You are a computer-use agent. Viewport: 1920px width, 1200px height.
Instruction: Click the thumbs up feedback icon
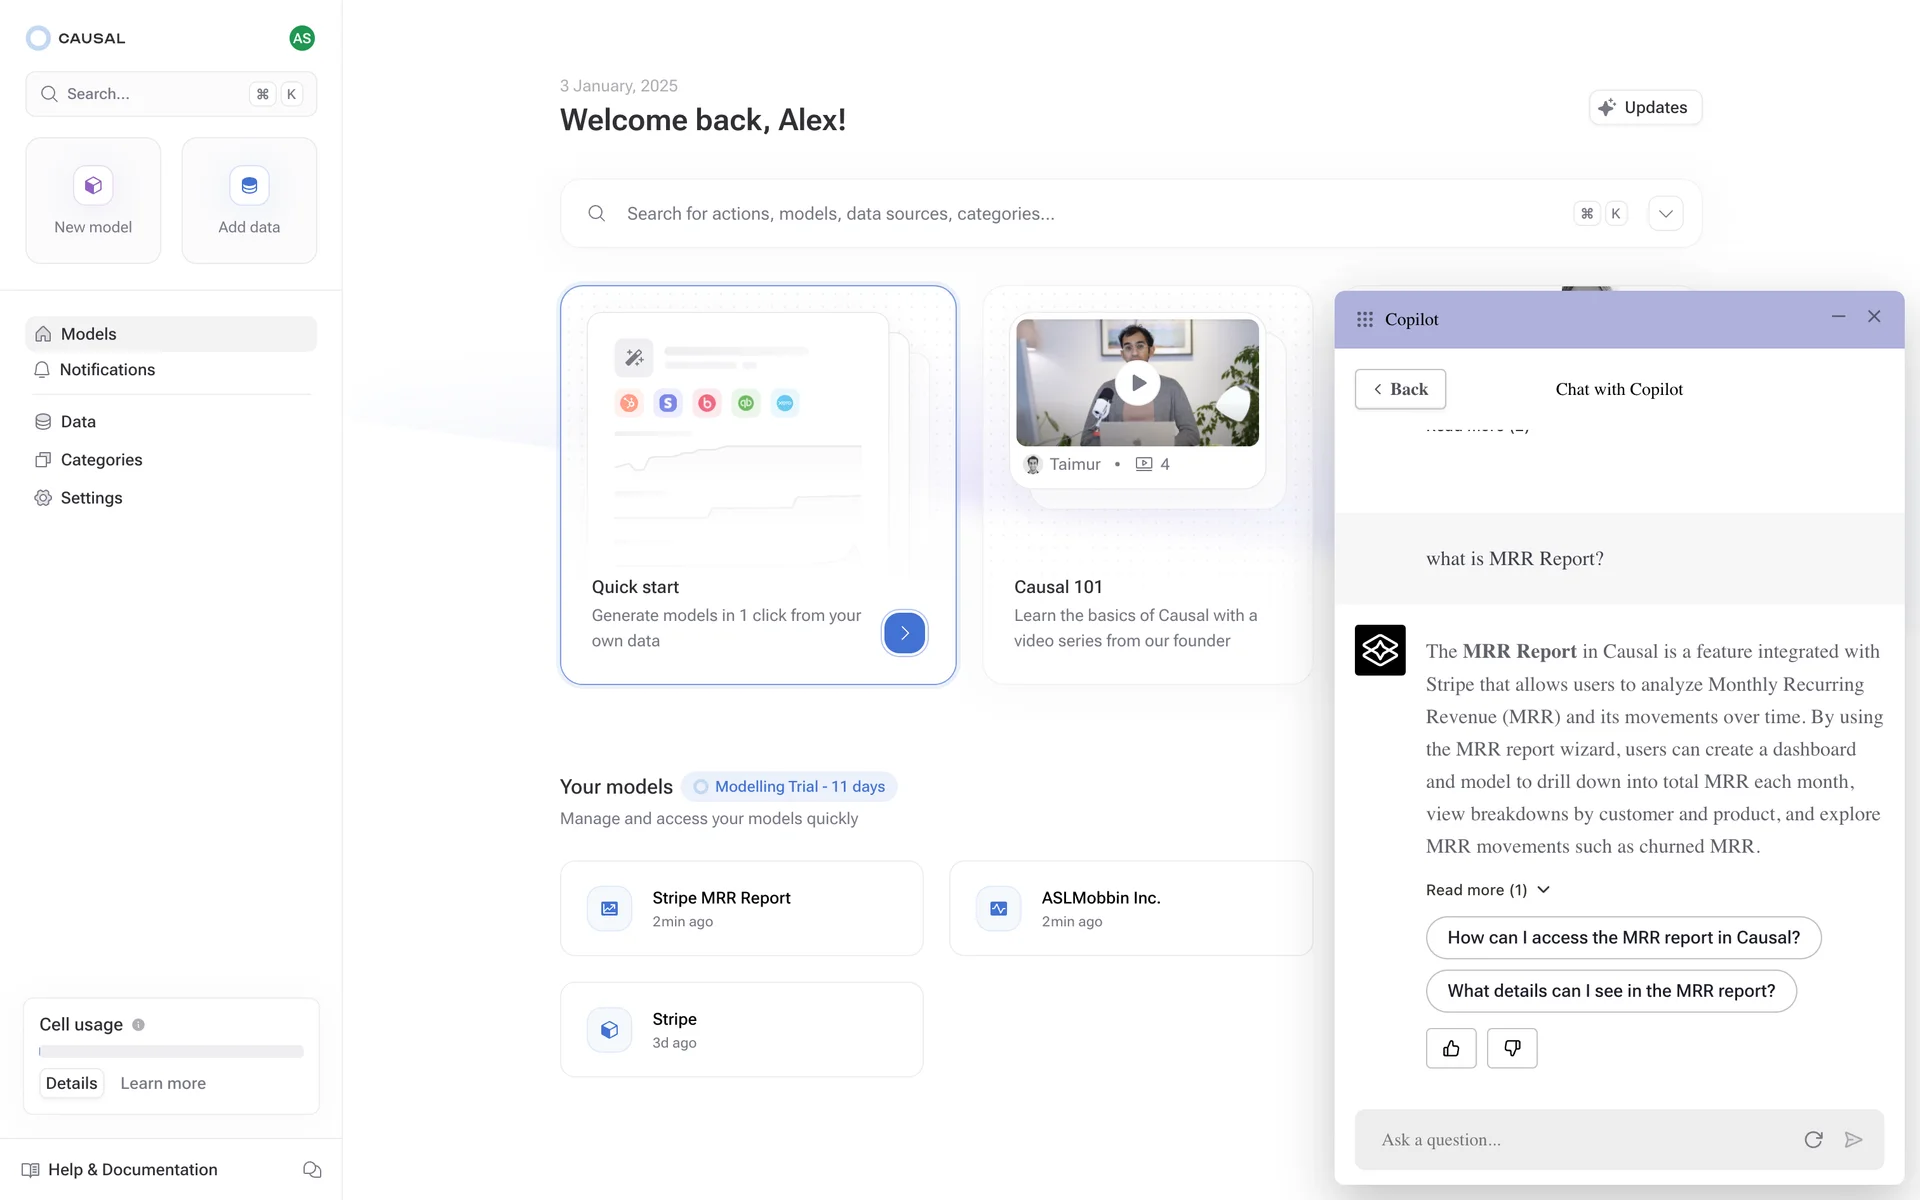(1450, 1048)
